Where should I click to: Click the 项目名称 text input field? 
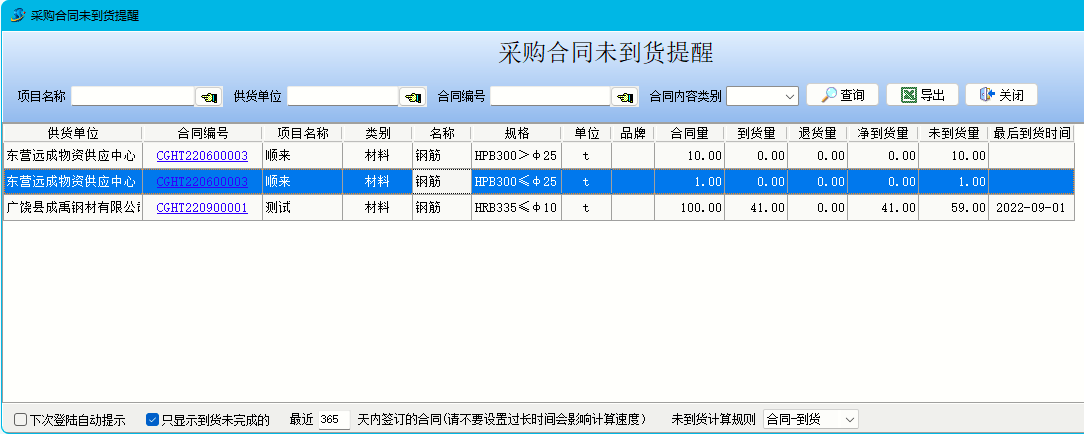(132, 97)
